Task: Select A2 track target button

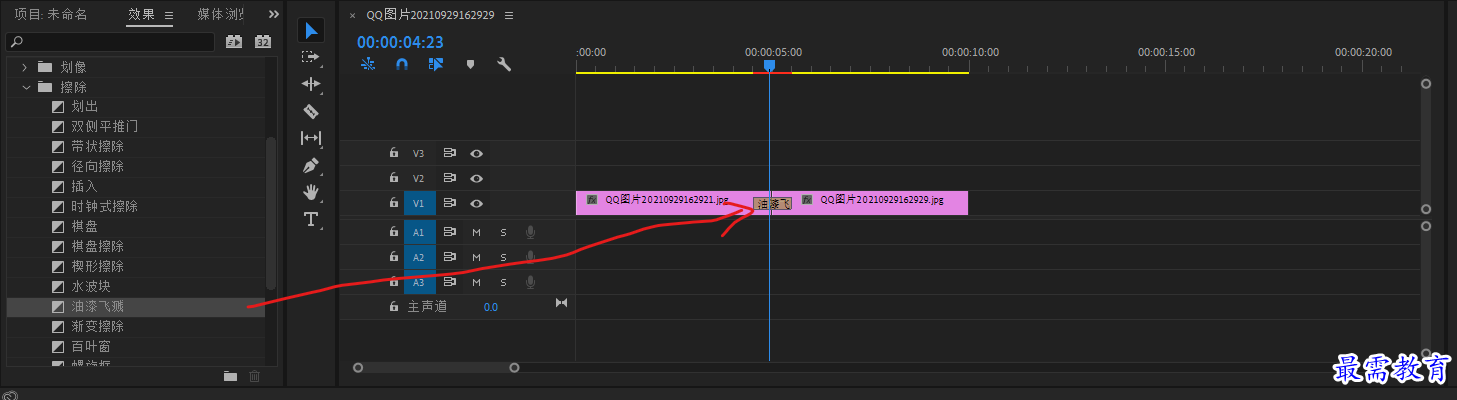Action: (x=419, y=257)
